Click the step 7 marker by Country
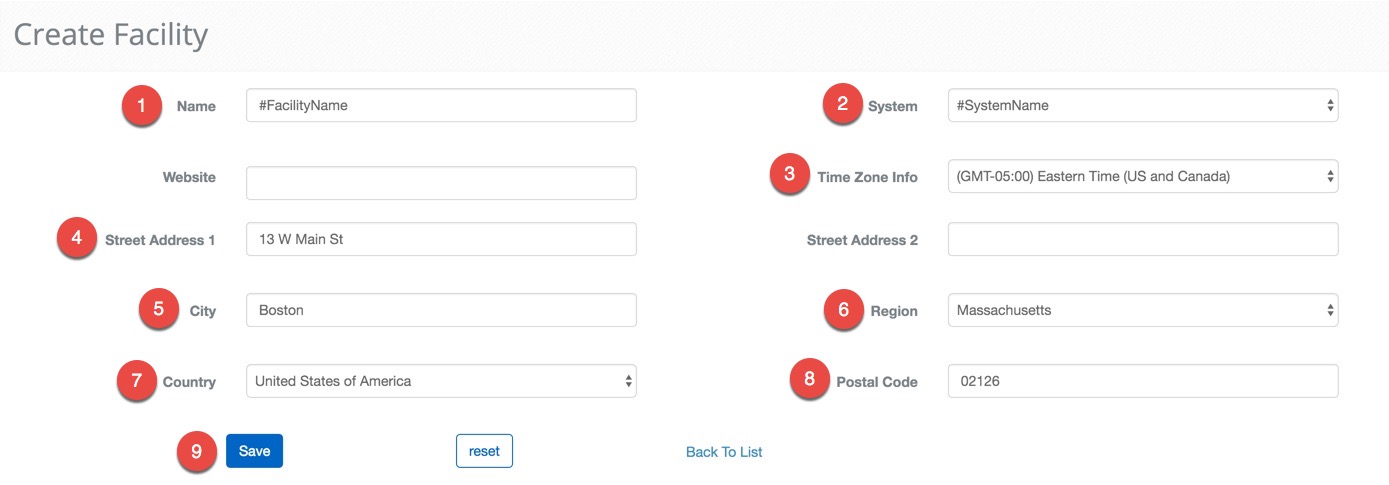This screenshot has height=485, width=1389. pyautogui.click(x=137, y=380)
